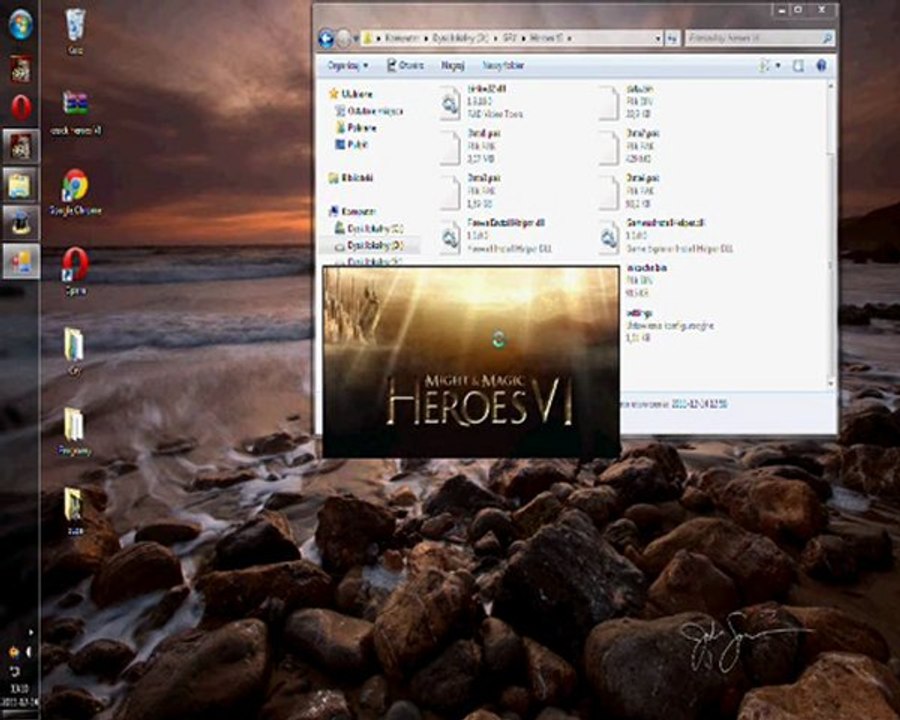This screenshot has width=900, height=720.
Task: Open Explorer help (blue question mark)
Action: click(x=821, y=65)
